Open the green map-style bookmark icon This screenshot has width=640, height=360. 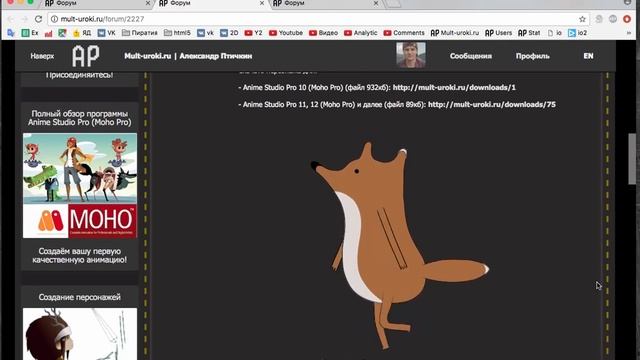[62, 33]
